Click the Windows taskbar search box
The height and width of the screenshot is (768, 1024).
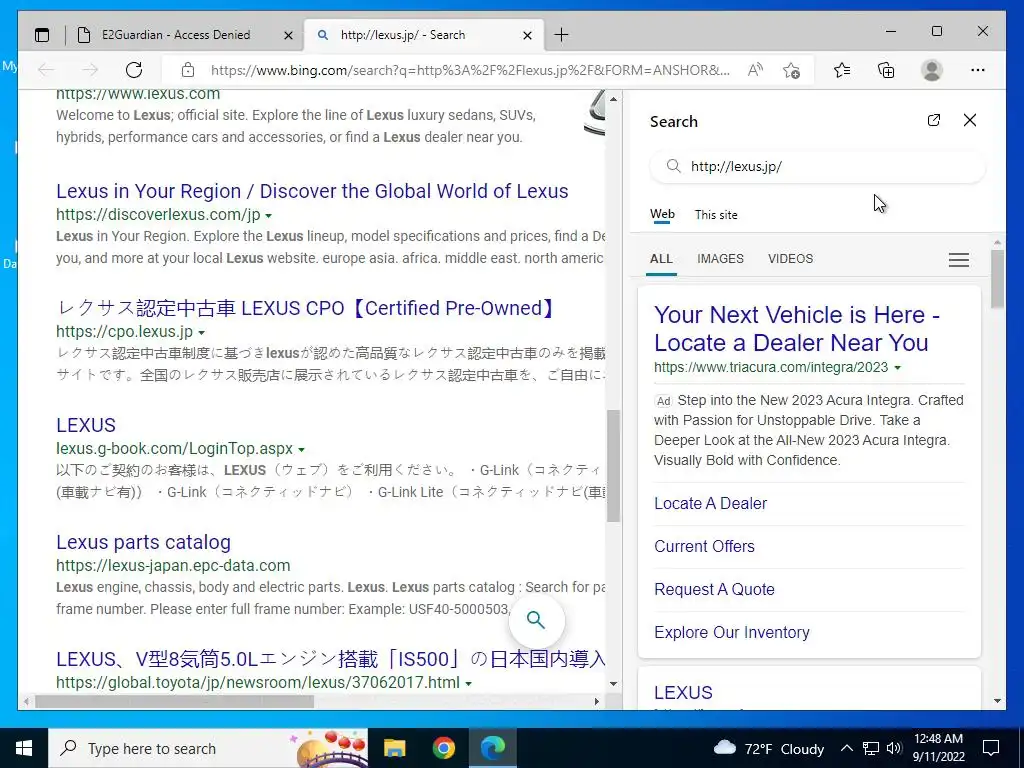[x=208, y=748]
